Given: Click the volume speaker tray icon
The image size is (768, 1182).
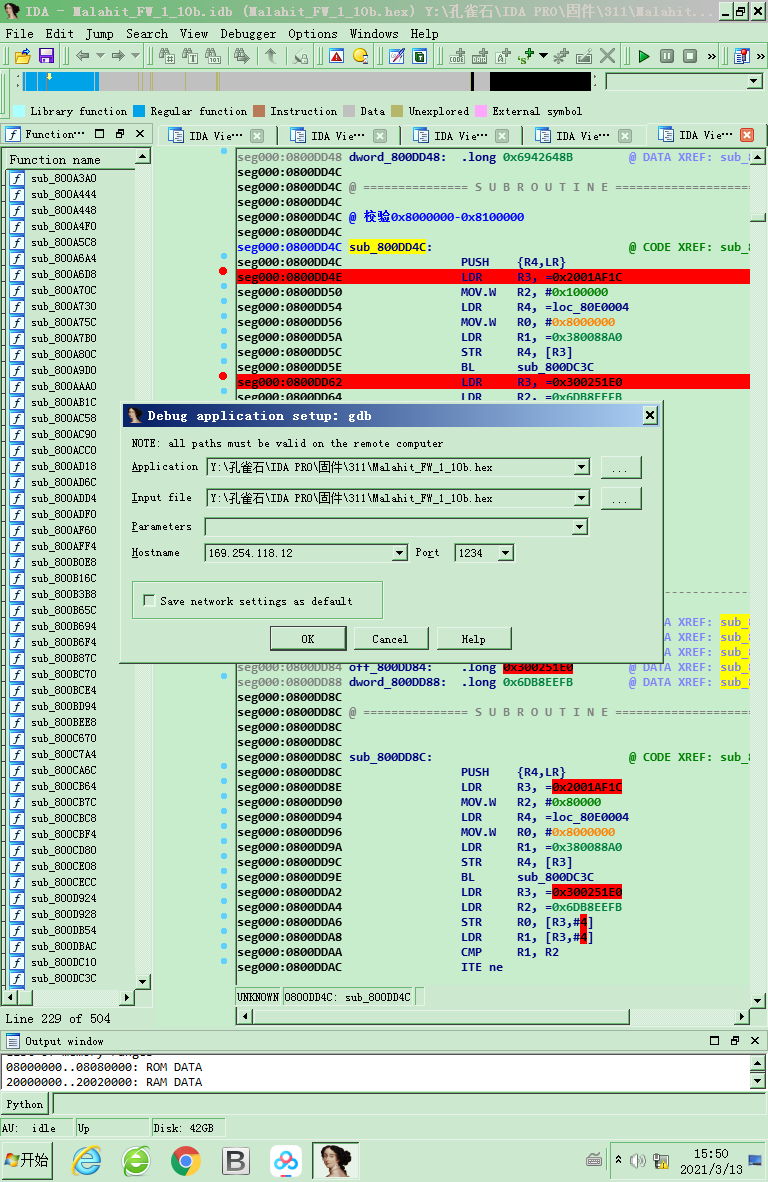Looking at the screenshot, I should [638, 1161].
